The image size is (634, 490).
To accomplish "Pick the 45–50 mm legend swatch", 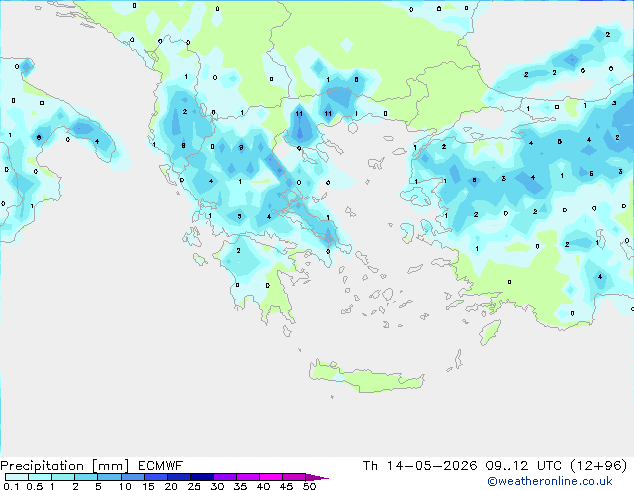I will coord(294,477).
